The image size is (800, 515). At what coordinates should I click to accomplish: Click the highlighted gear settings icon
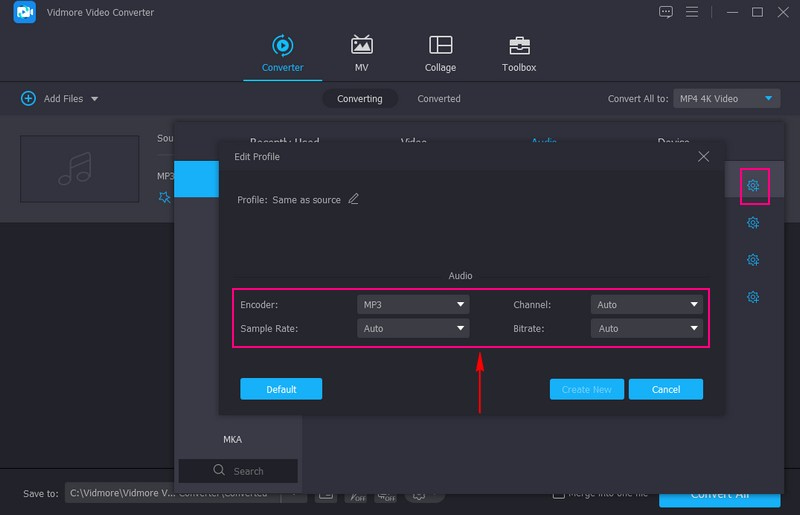[x=753, y=186]
